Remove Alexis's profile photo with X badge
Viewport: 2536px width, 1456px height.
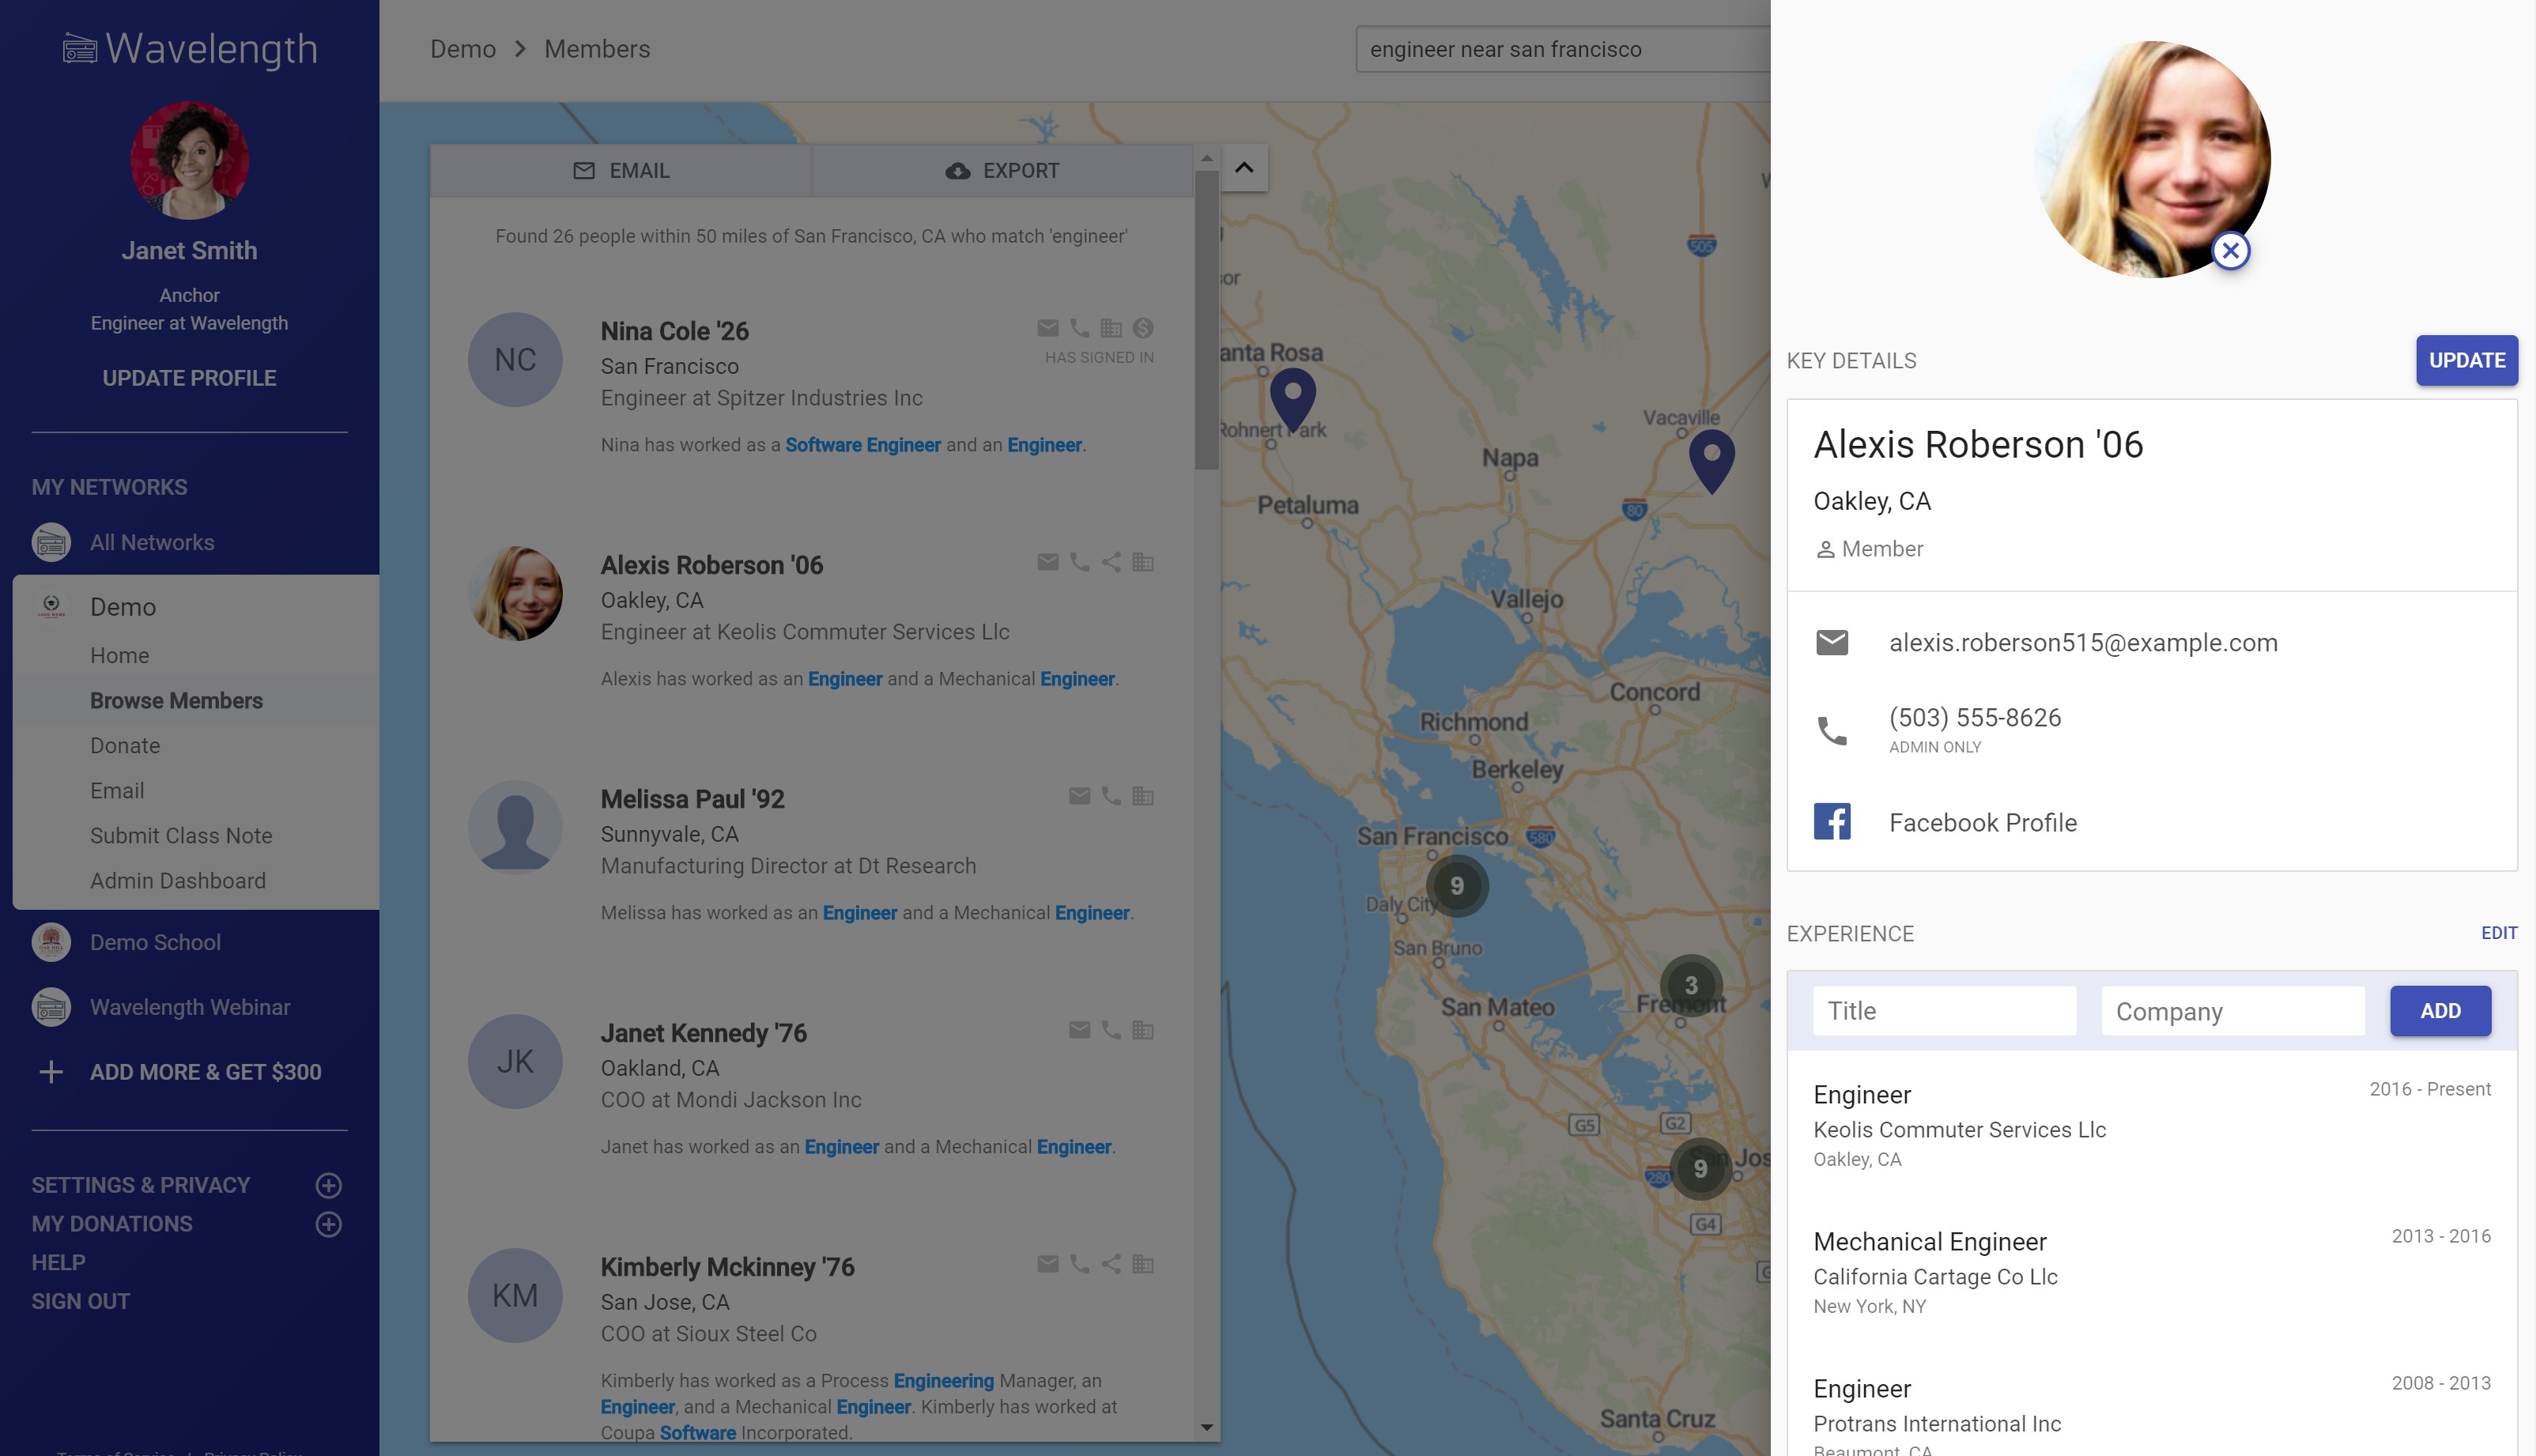(x=2231, y=251)
